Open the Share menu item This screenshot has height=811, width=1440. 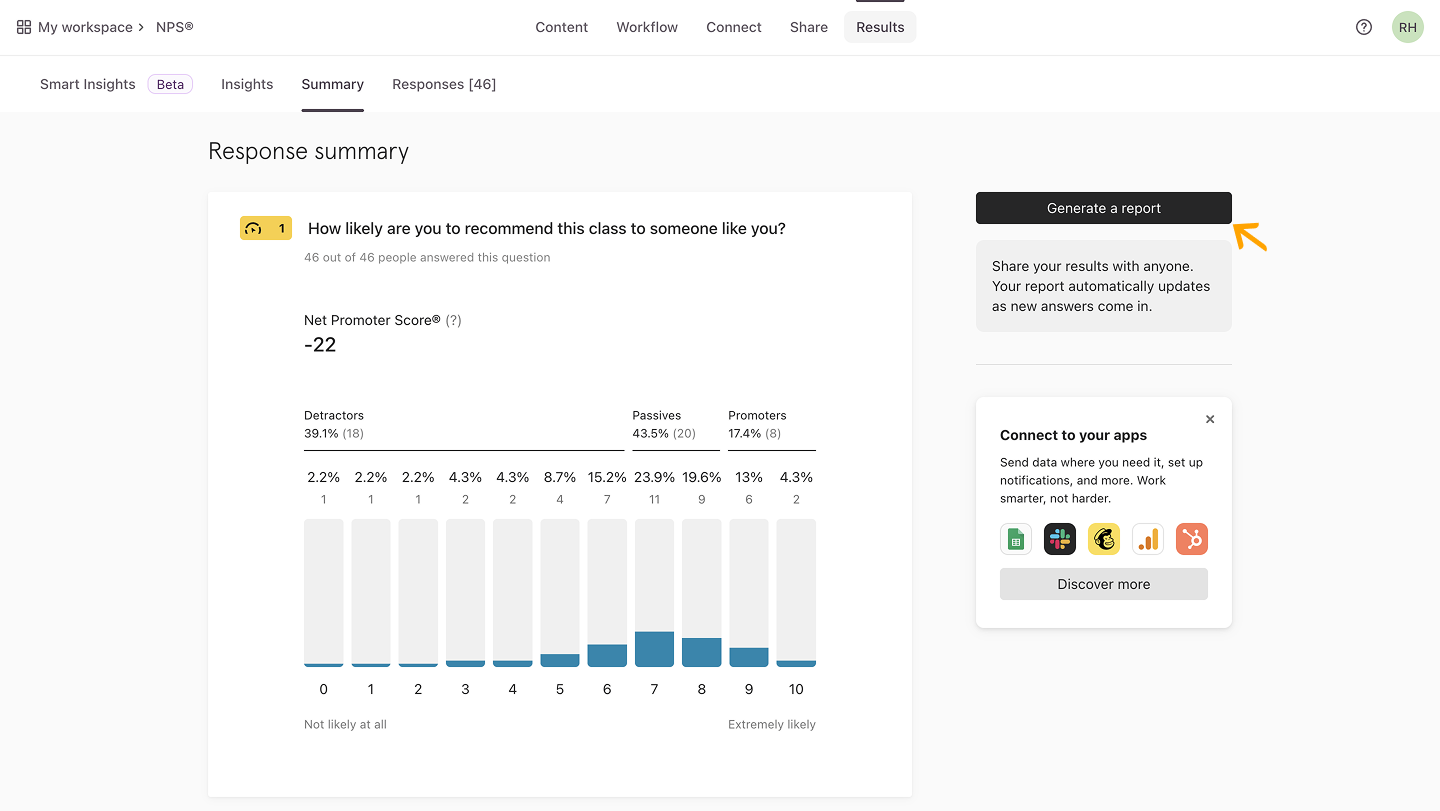(809, 27)
